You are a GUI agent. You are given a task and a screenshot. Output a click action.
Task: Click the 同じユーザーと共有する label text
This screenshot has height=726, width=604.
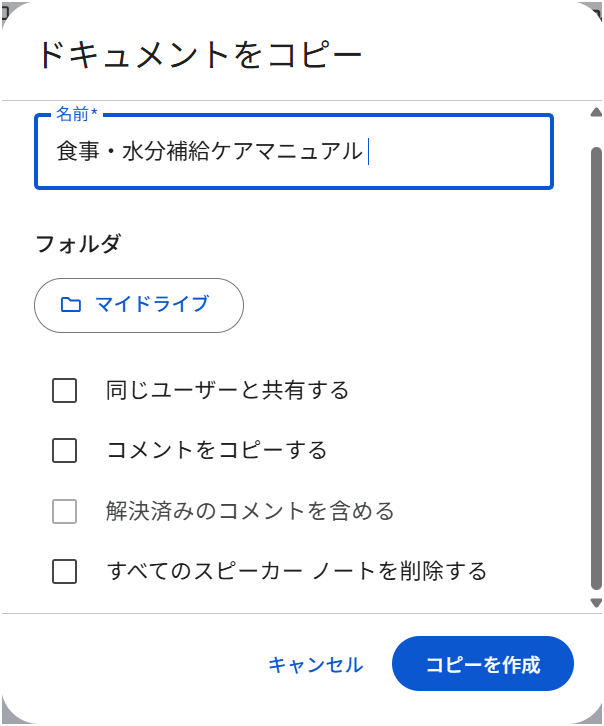coord(227,390)
